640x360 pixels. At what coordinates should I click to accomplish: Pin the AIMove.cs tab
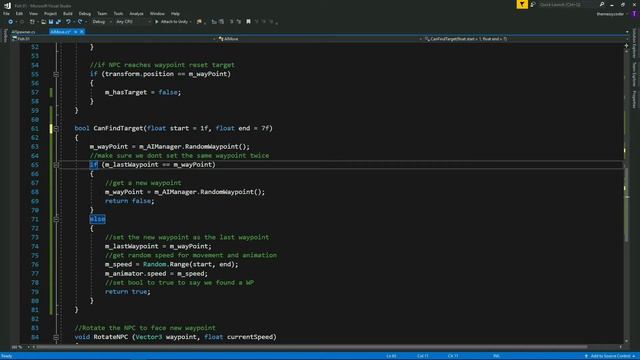pyautogui.click(x=76, y=32)
